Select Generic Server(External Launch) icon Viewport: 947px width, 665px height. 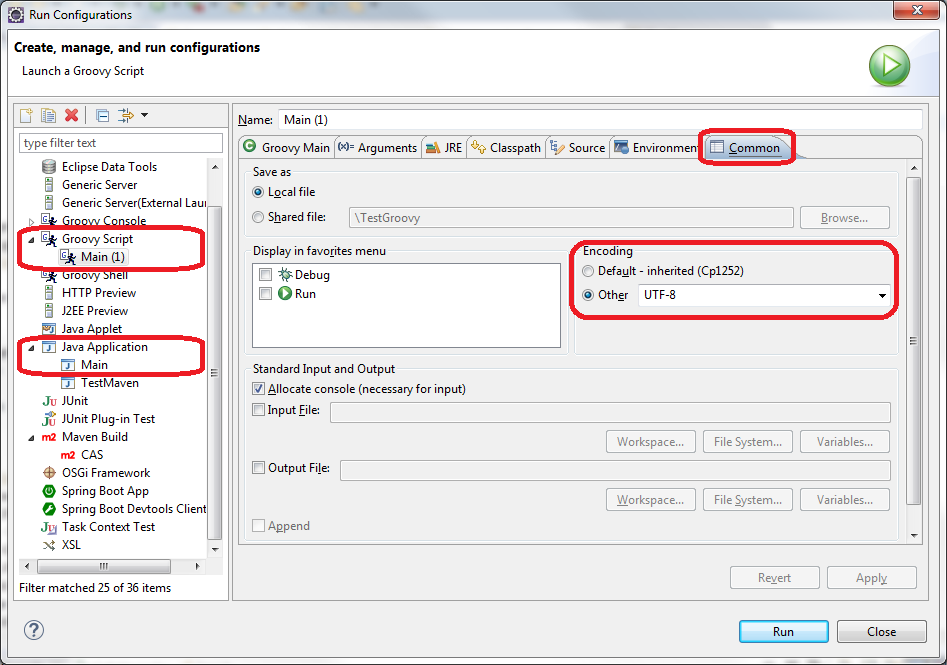[x=49, y=203]
